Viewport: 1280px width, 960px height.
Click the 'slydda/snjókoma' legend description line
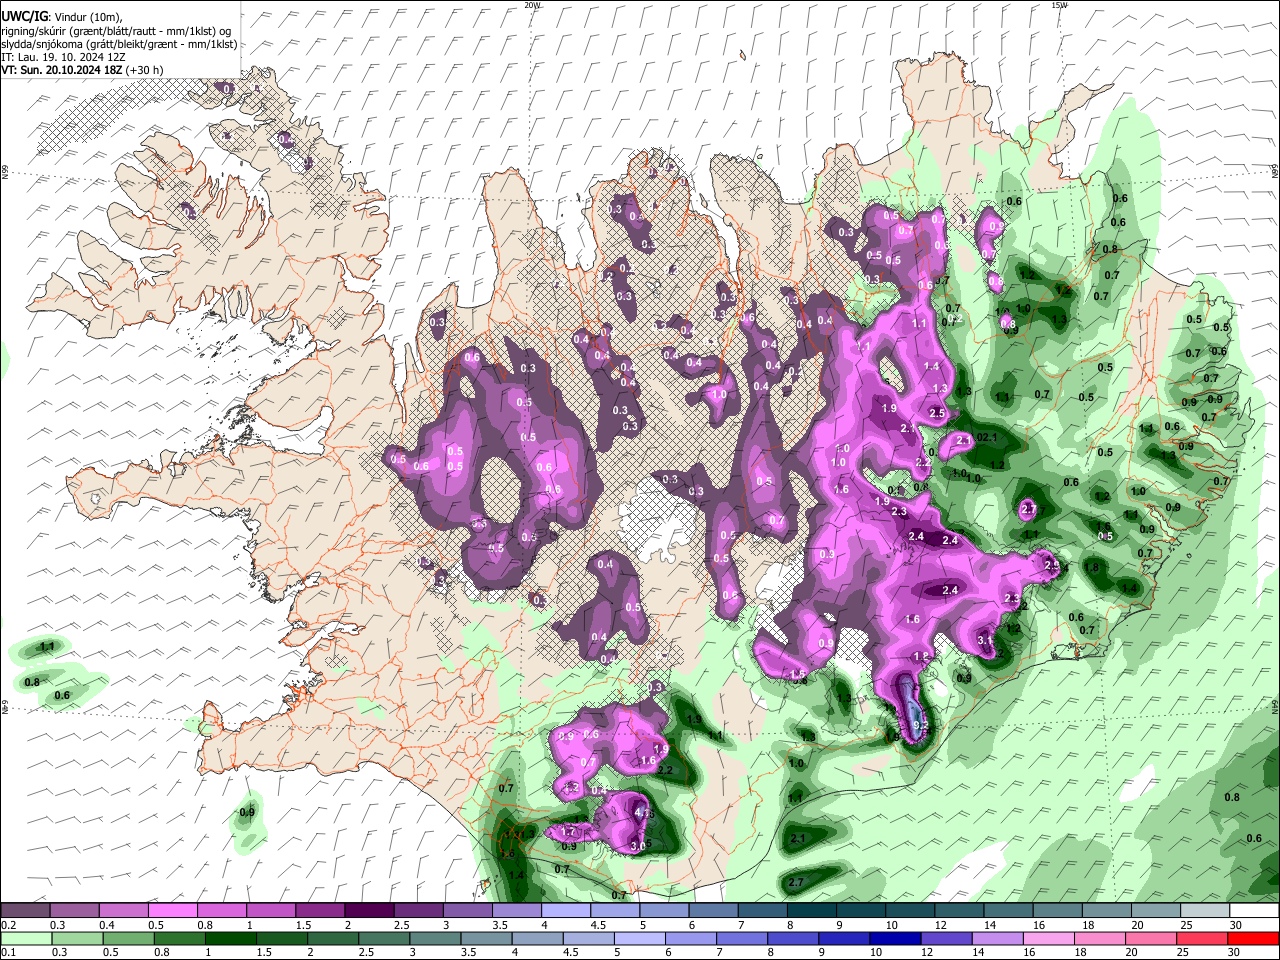pyautogui.click(x=119, y=43)
